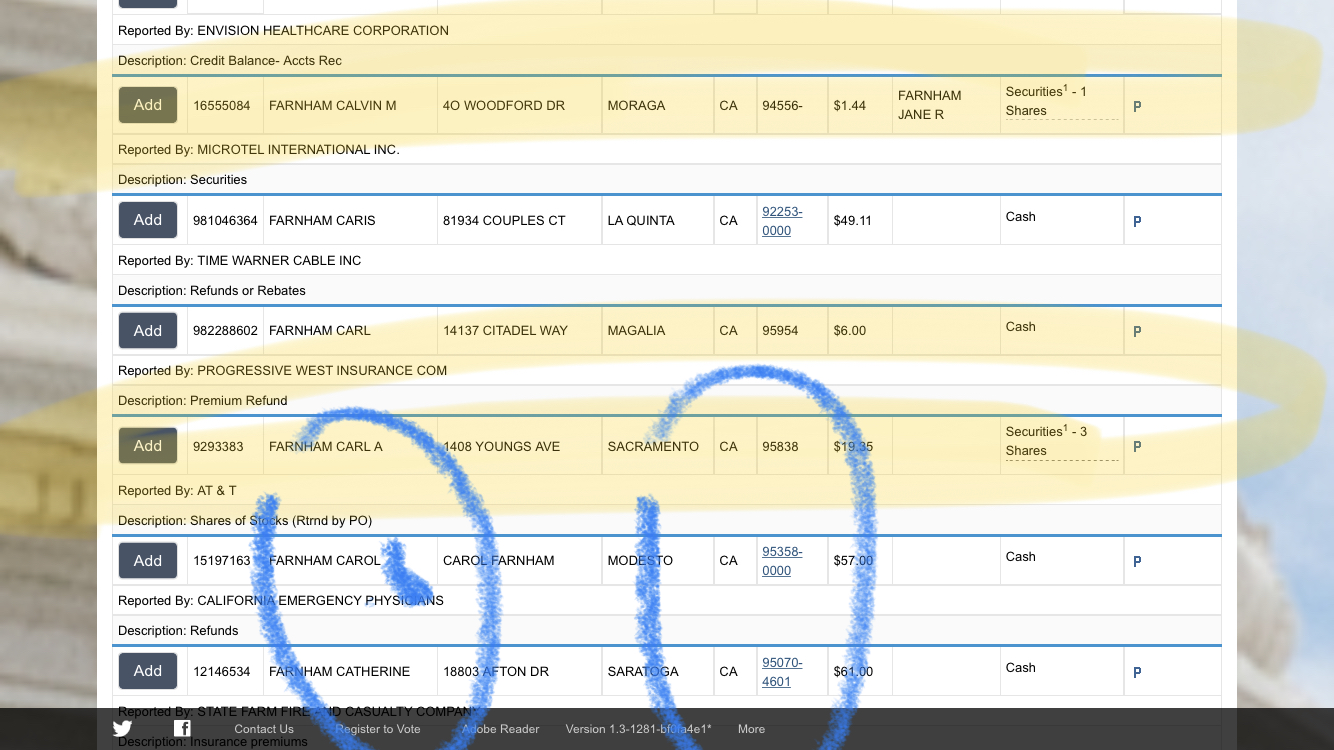Select address 40 WOODFORD DR
The width and height of the screenshot is (1334, 750).
[x=504, y=105]
